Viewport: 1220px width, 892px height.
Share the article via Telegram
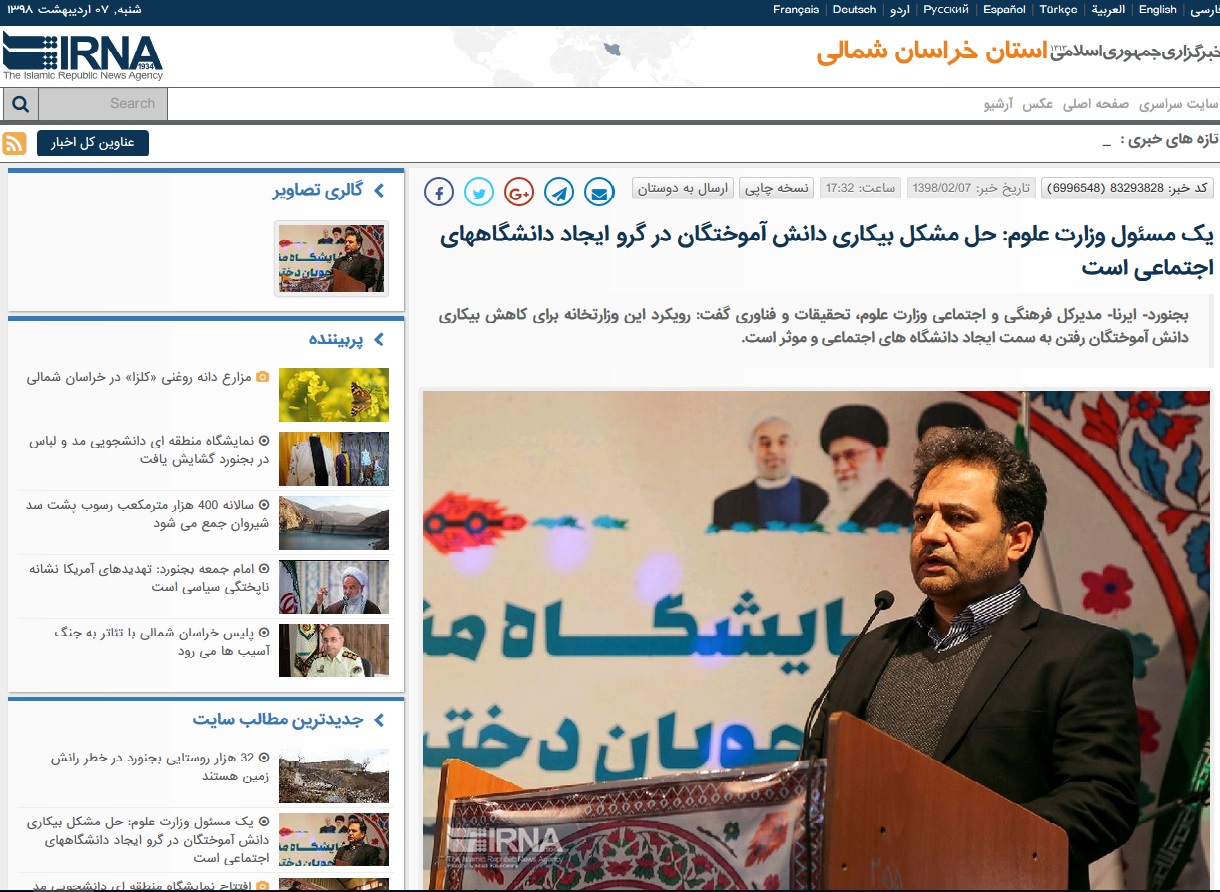(x=559, y=191)
